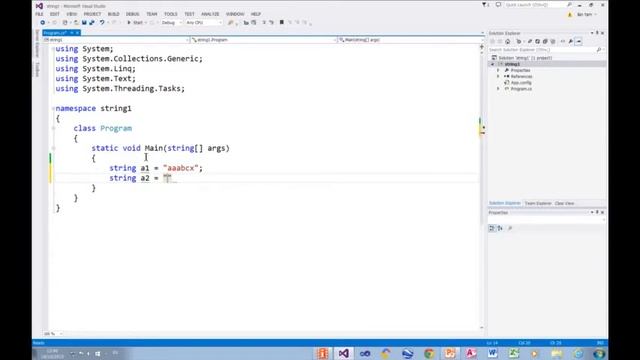Open Google Chrome from the taskbar
The height and width of the screenshot is (360, 640).
(429, 353)
